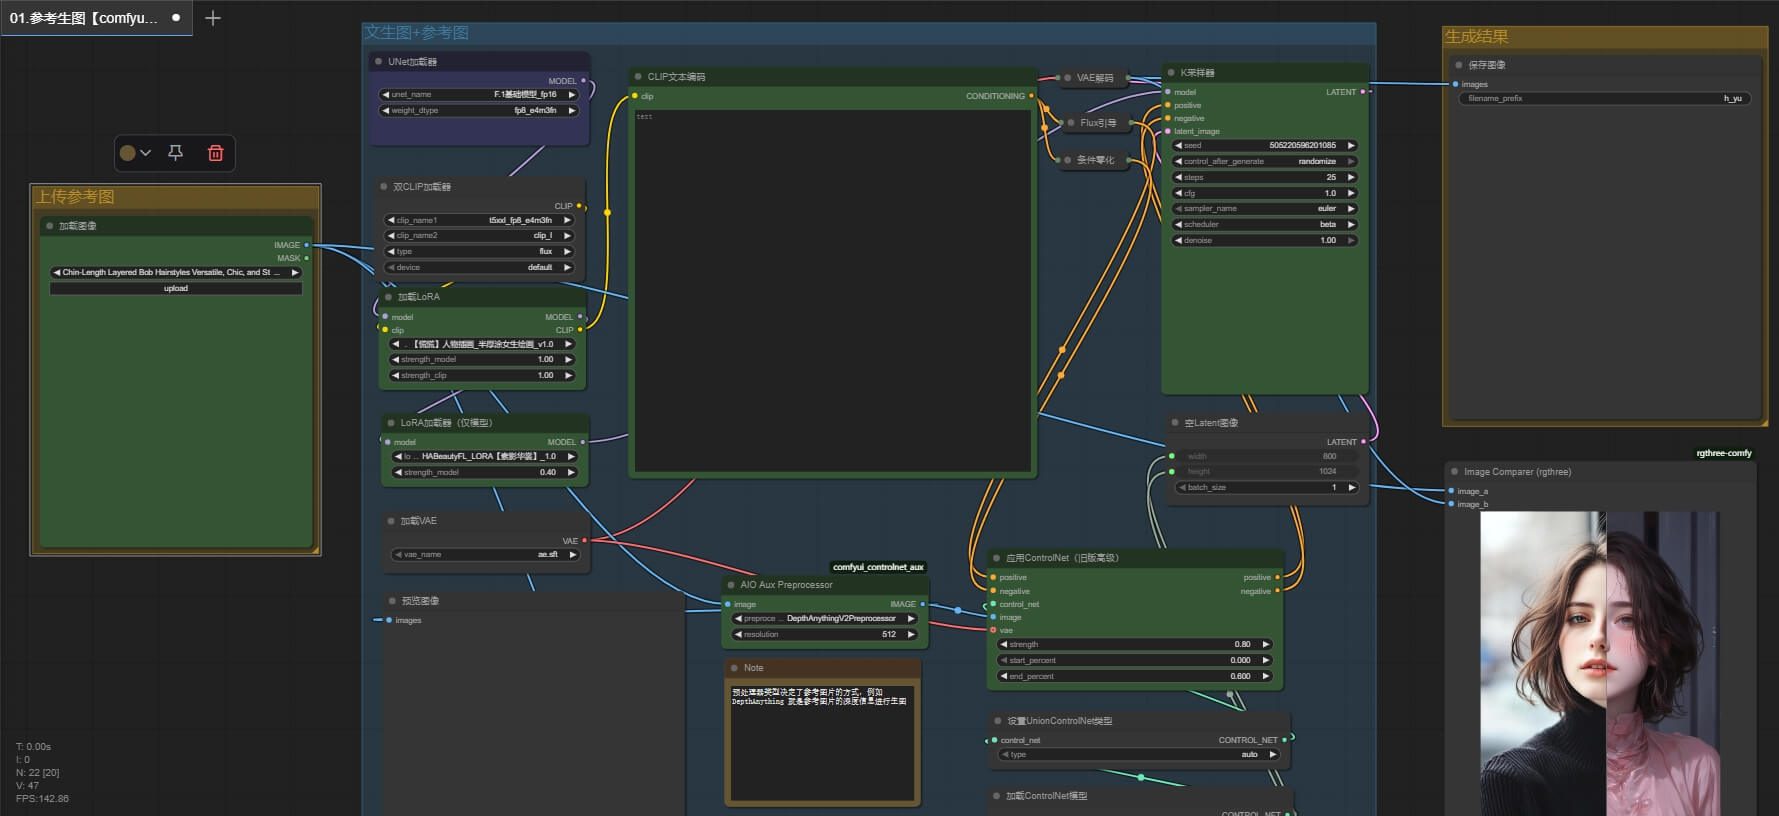Select the 生成结果 group title

[1477, 37]
